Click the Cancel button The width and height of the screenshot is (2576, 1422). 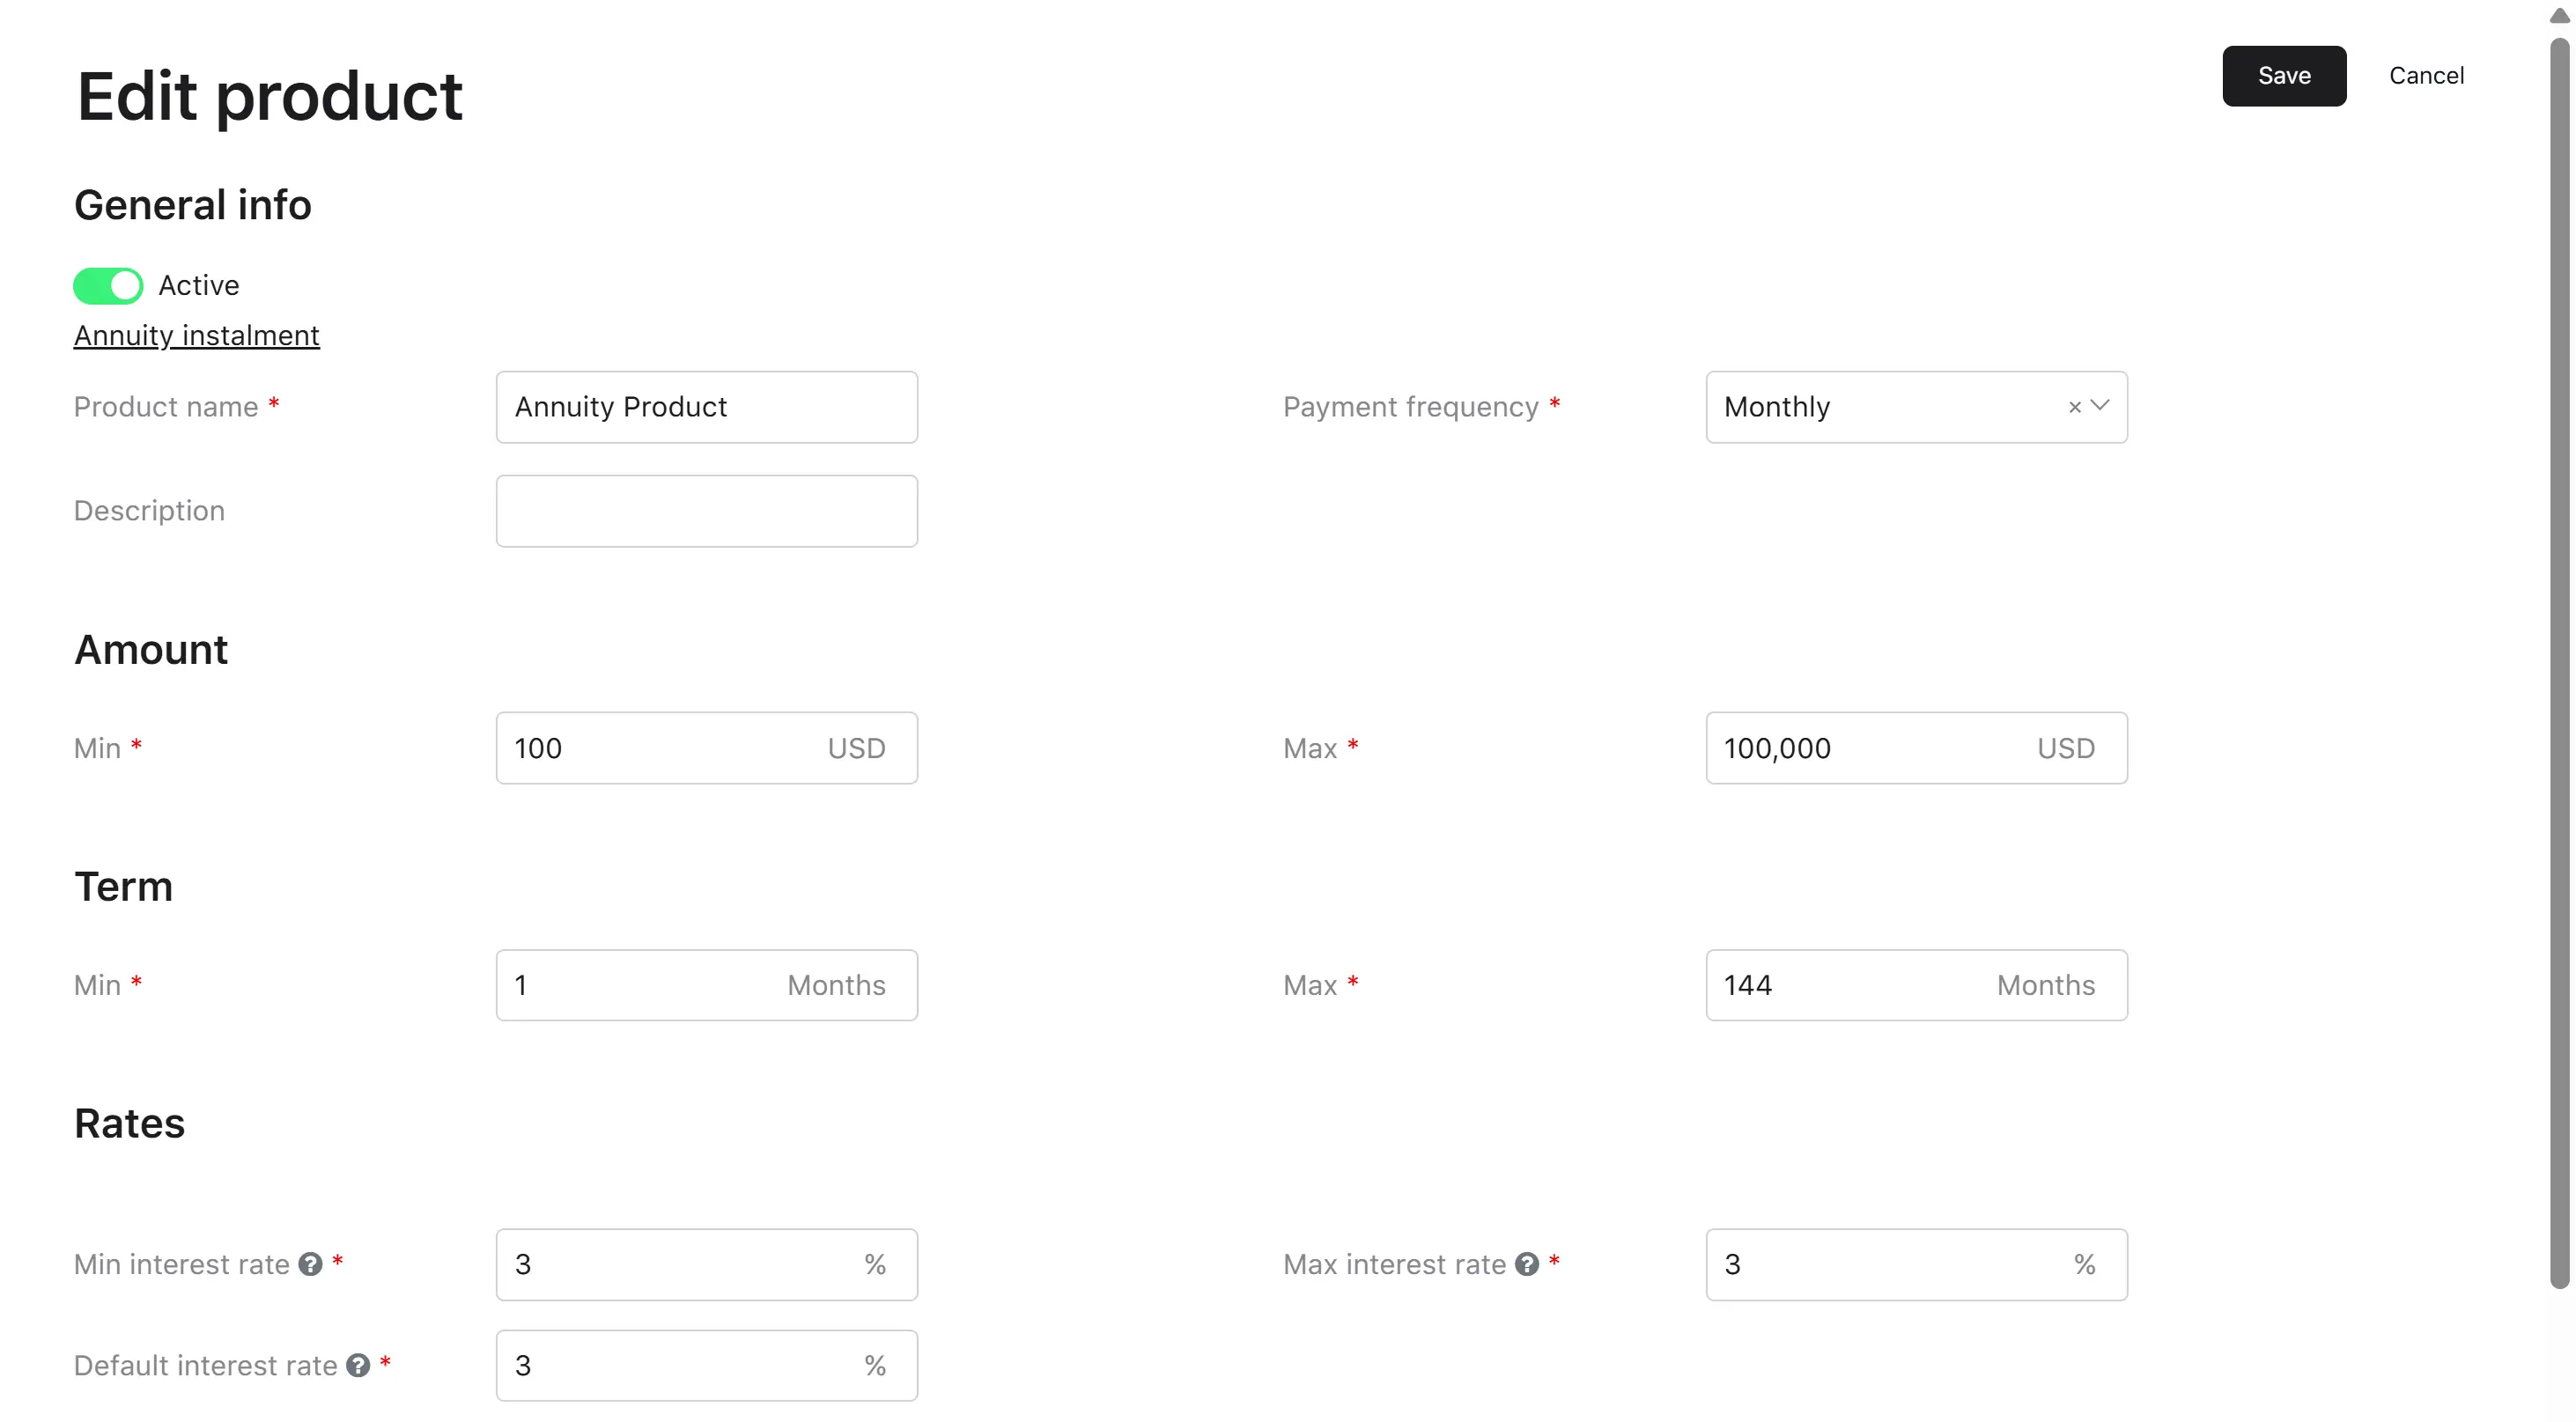[2426, 76]
